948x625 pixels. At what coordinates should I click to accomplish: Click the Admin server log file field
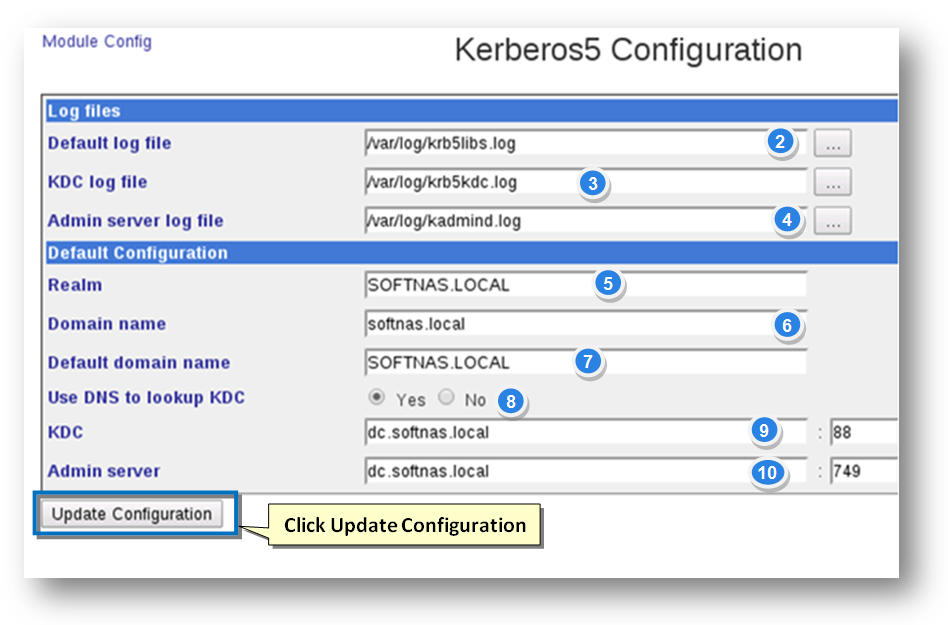click(560, 221)
